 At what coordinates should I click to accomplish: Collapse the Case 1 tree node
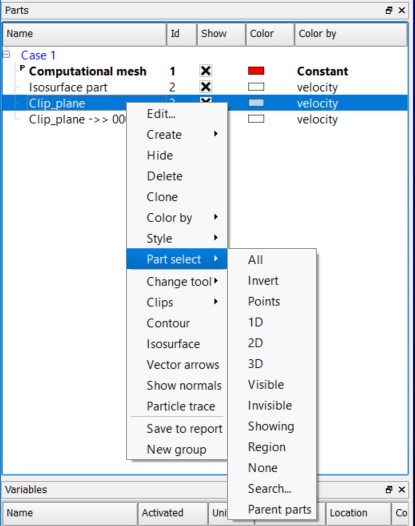[7, 54]
